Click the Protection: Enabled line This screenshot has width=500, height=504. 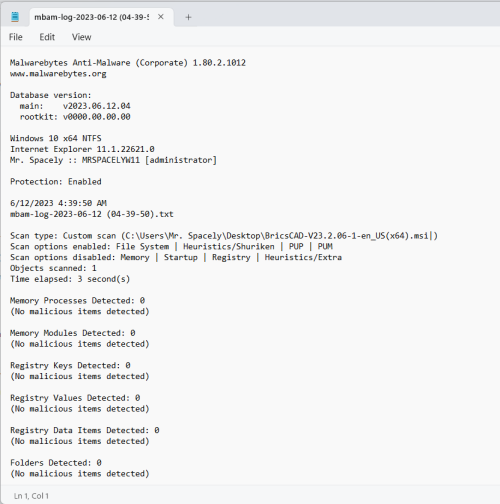[56, 182]
